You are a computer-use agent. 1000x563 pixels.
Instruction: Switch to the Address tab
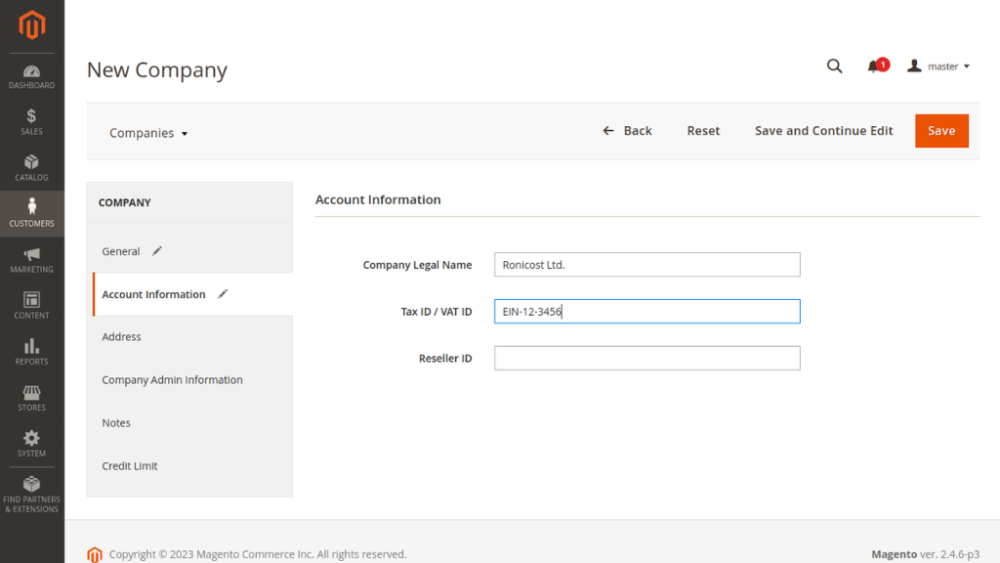[121, 337]
